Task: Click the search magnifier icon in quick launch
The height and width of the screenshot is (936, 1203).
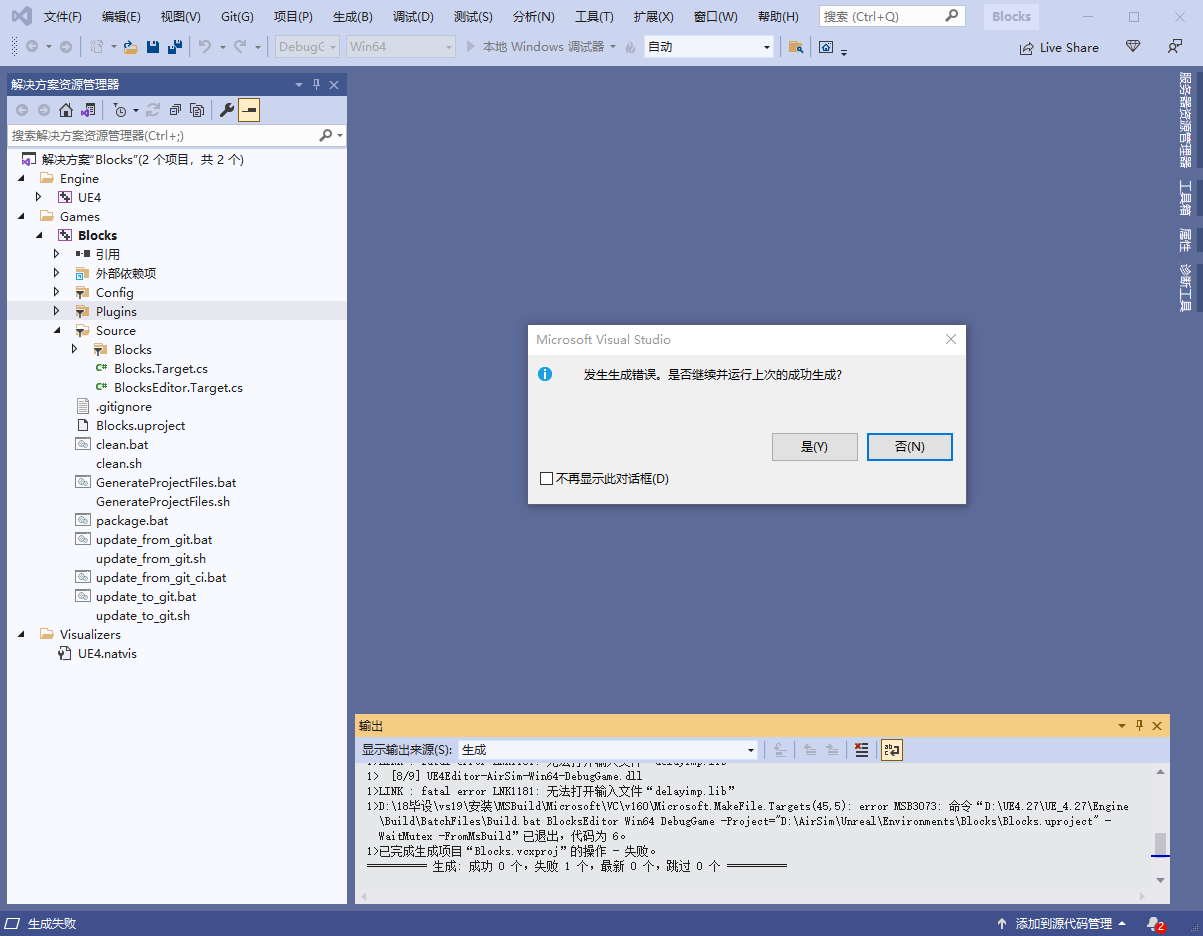Action: pos(951,16)
